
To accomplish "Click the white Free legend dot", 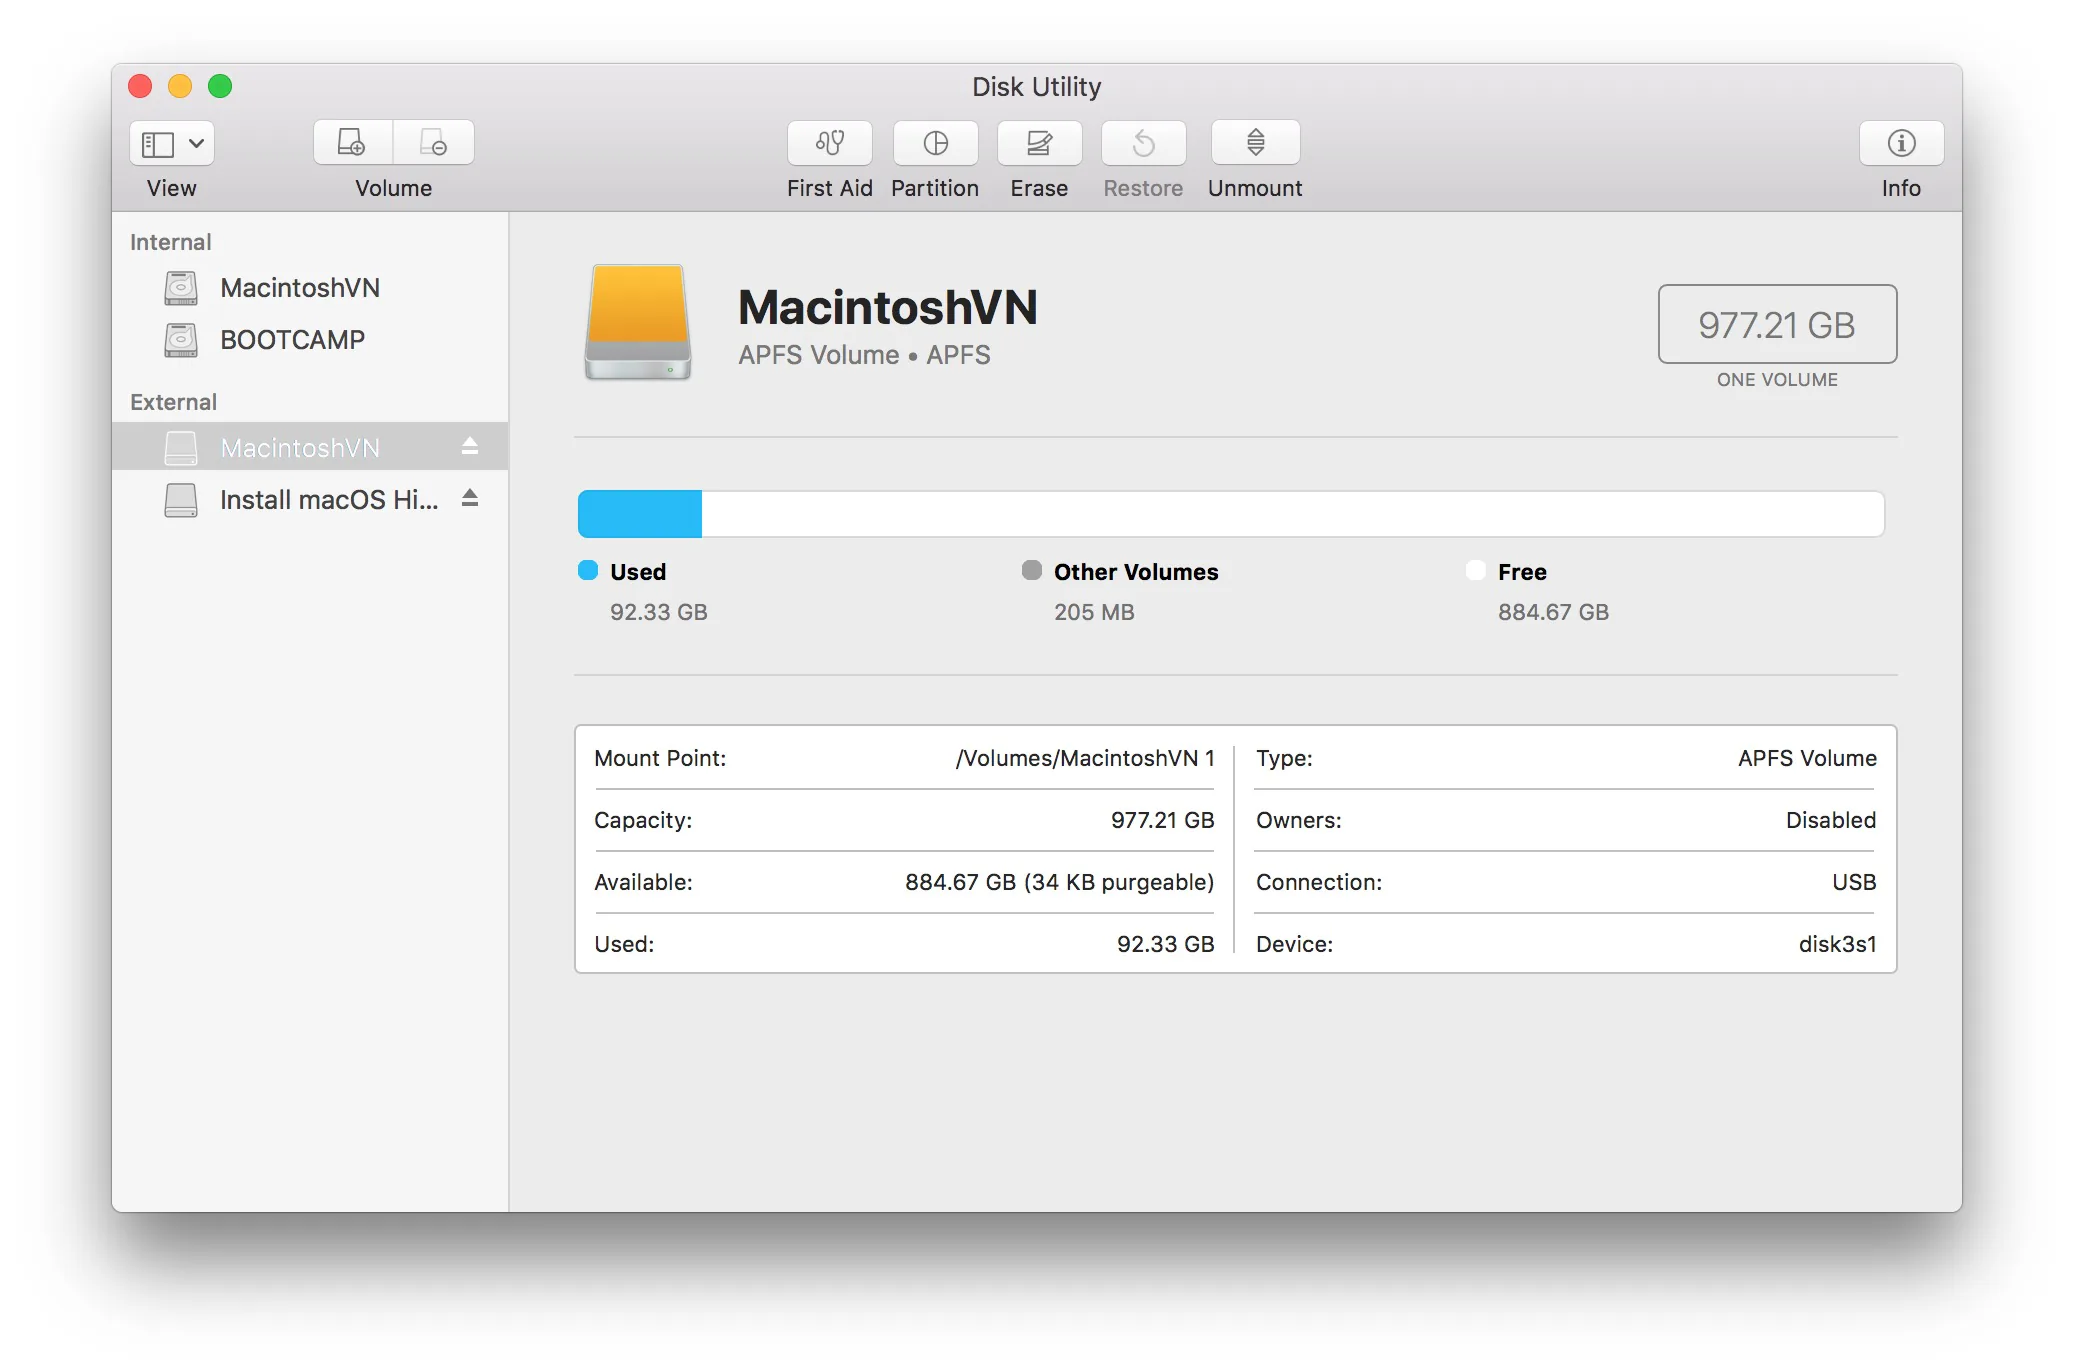I will [x=1476, y=570].
